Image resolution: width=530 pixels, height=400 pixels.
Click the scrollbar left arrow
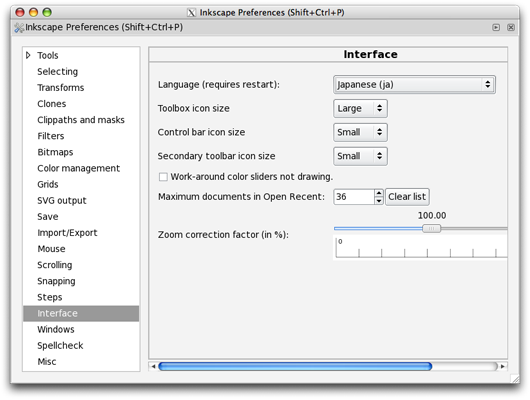click(153, 366)
